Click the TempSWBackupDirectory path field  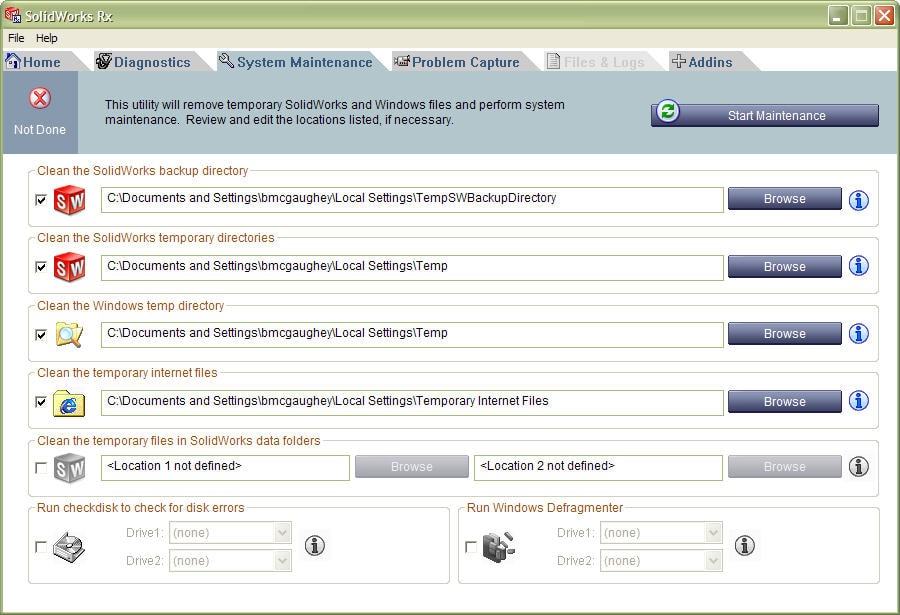(x=412, y=199)
